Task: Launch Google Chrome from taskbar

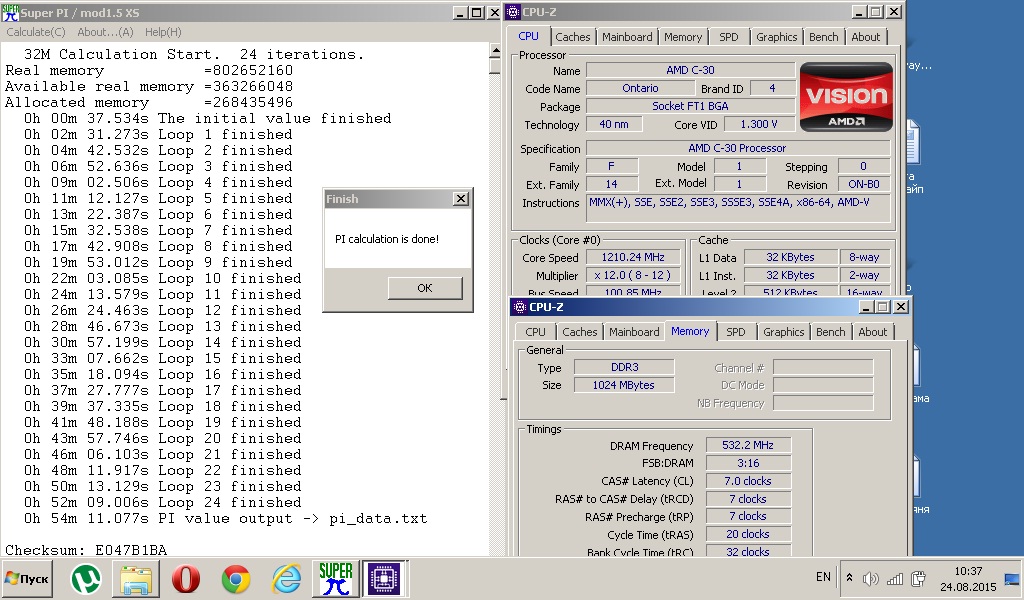Action: (236, 578)
